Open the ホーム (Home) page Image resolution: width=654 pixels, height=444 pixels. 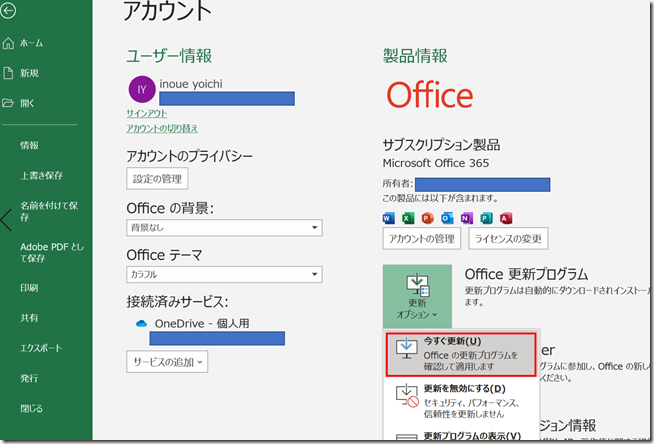tap(31, 43)
